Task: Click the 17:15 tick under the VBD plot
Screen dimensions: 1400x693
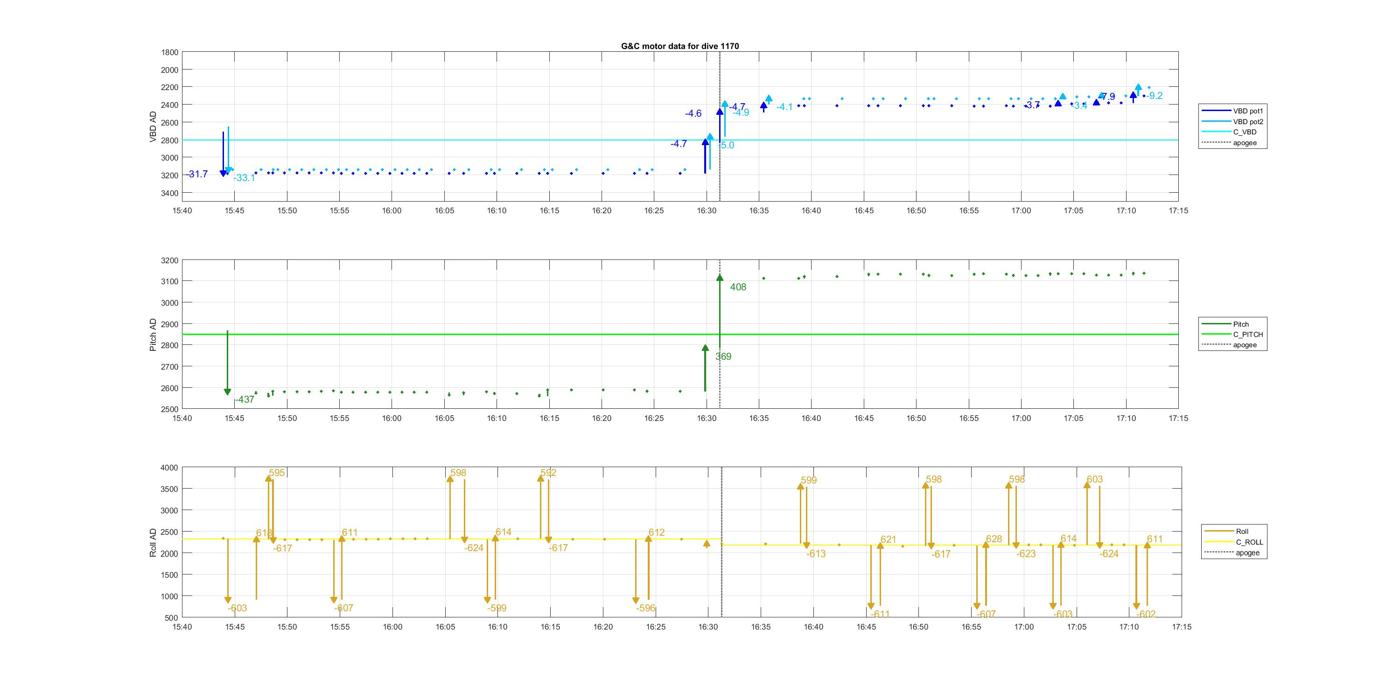Action: (x=1178, y=211)
